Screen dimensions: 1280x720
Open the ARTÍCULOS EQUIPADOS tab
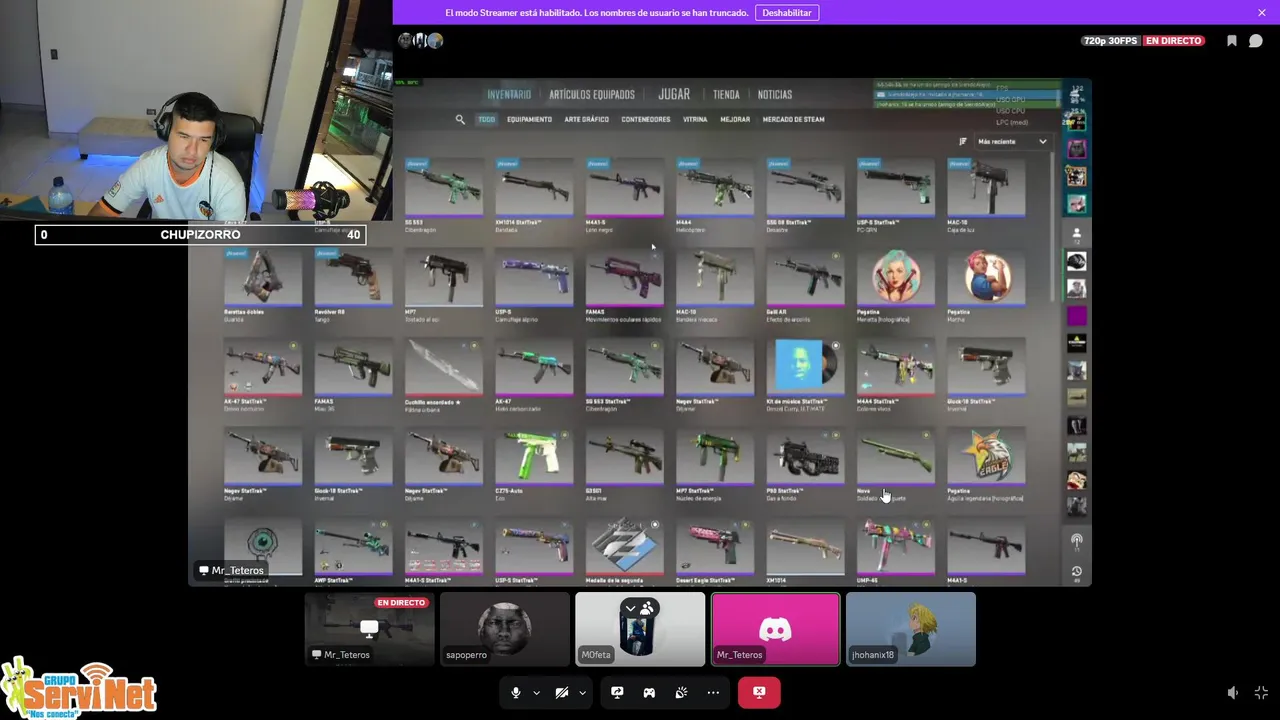592,95
